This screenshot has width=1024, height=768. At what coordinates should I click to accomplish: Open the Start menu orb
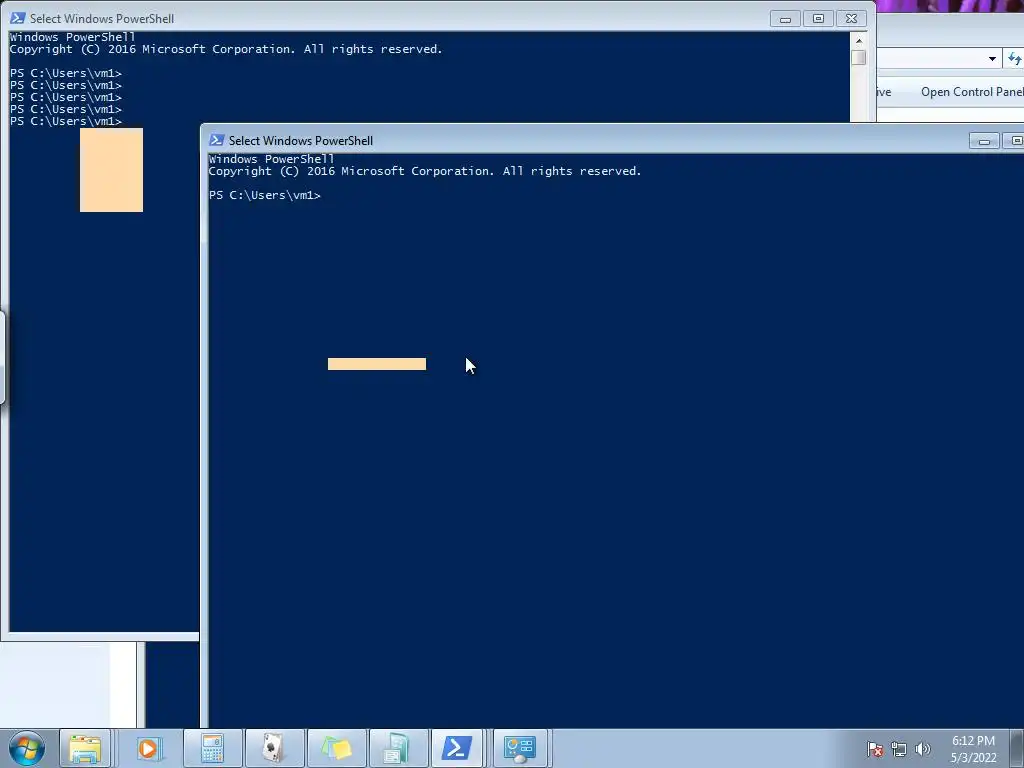click(x=27, y=748)
